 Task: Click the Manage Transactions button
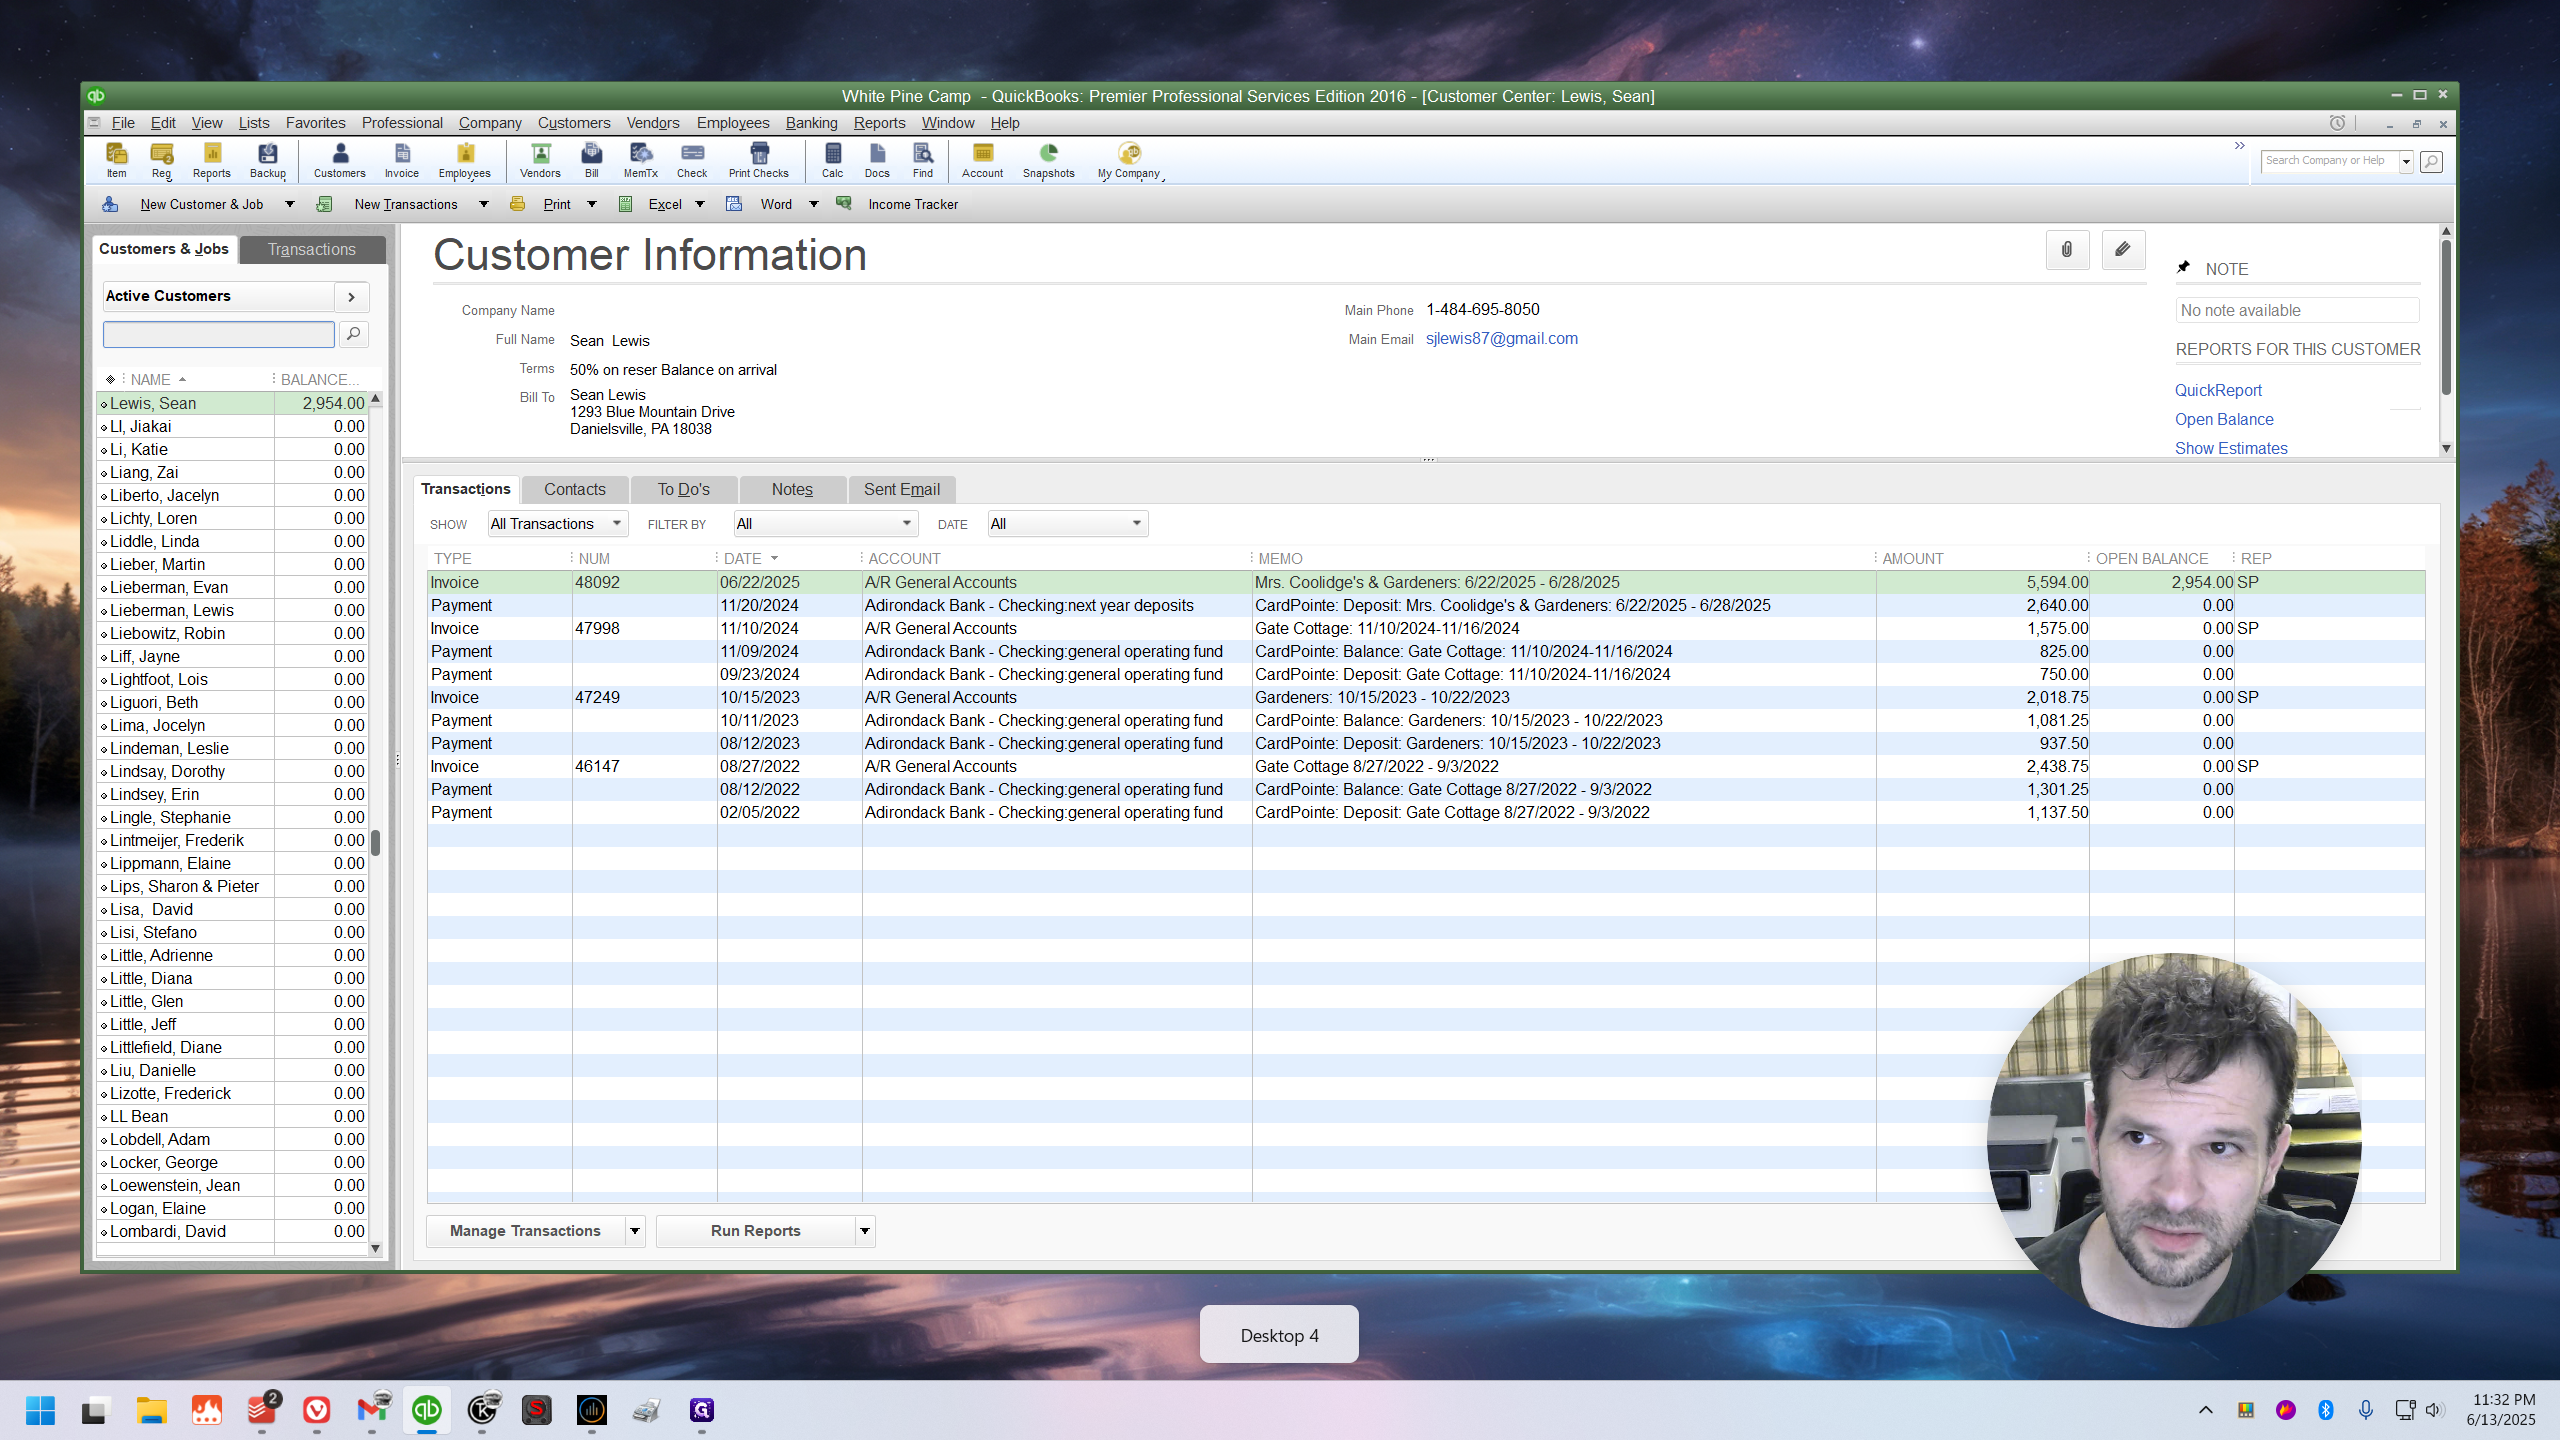tap(526, 1231)
